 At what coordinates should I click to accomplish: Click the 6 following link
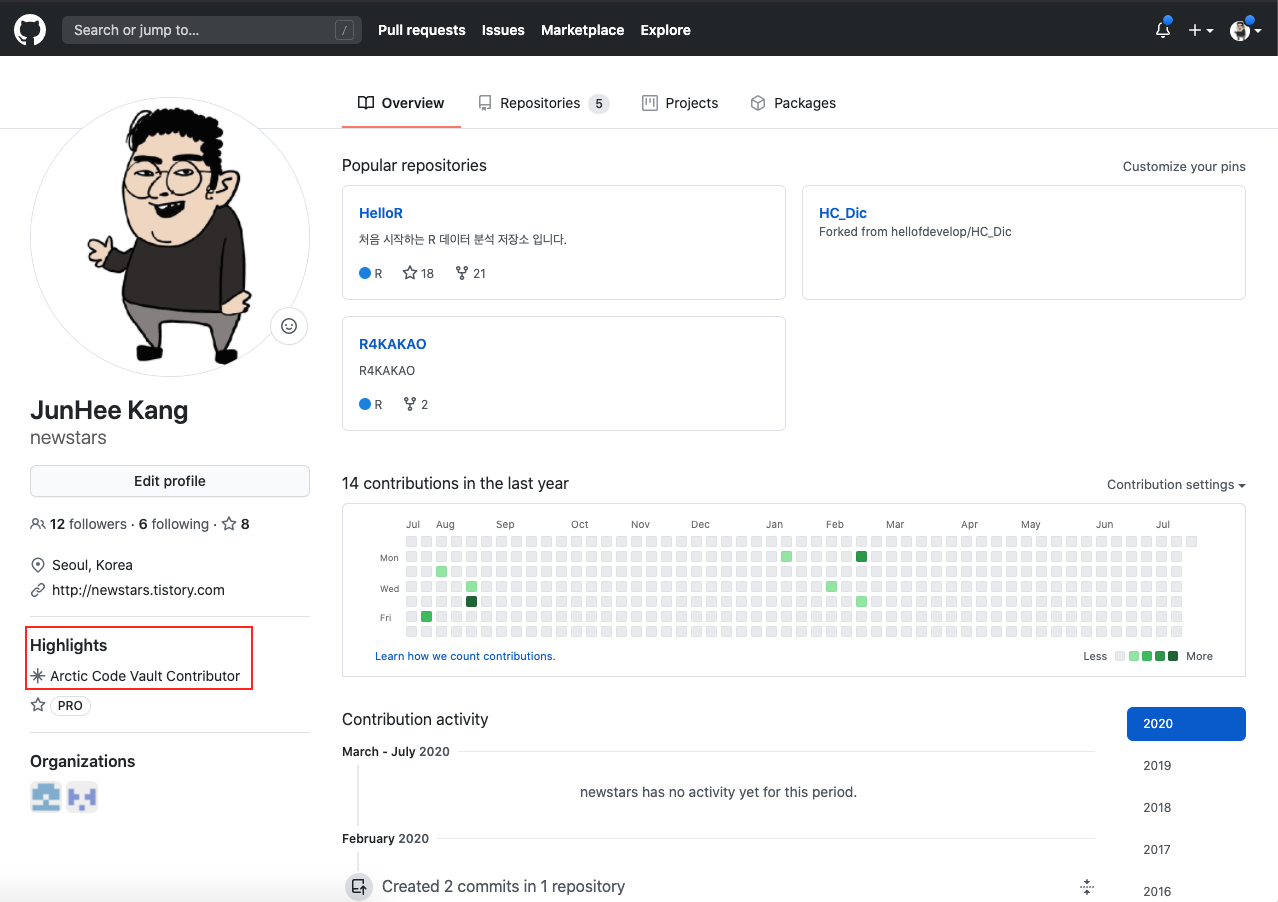click(174, 524)
